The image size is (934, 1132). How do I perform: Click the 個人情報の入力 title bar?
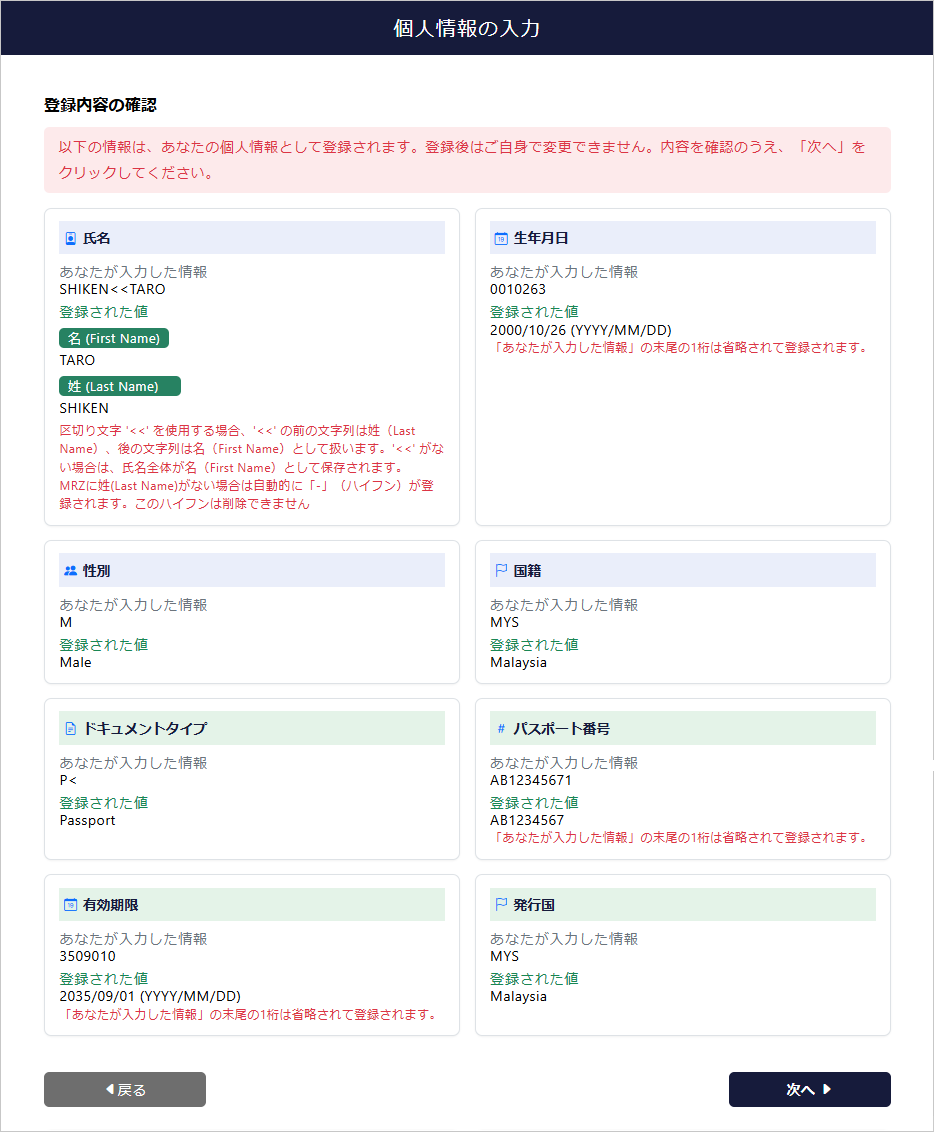[x=467, y=28]
